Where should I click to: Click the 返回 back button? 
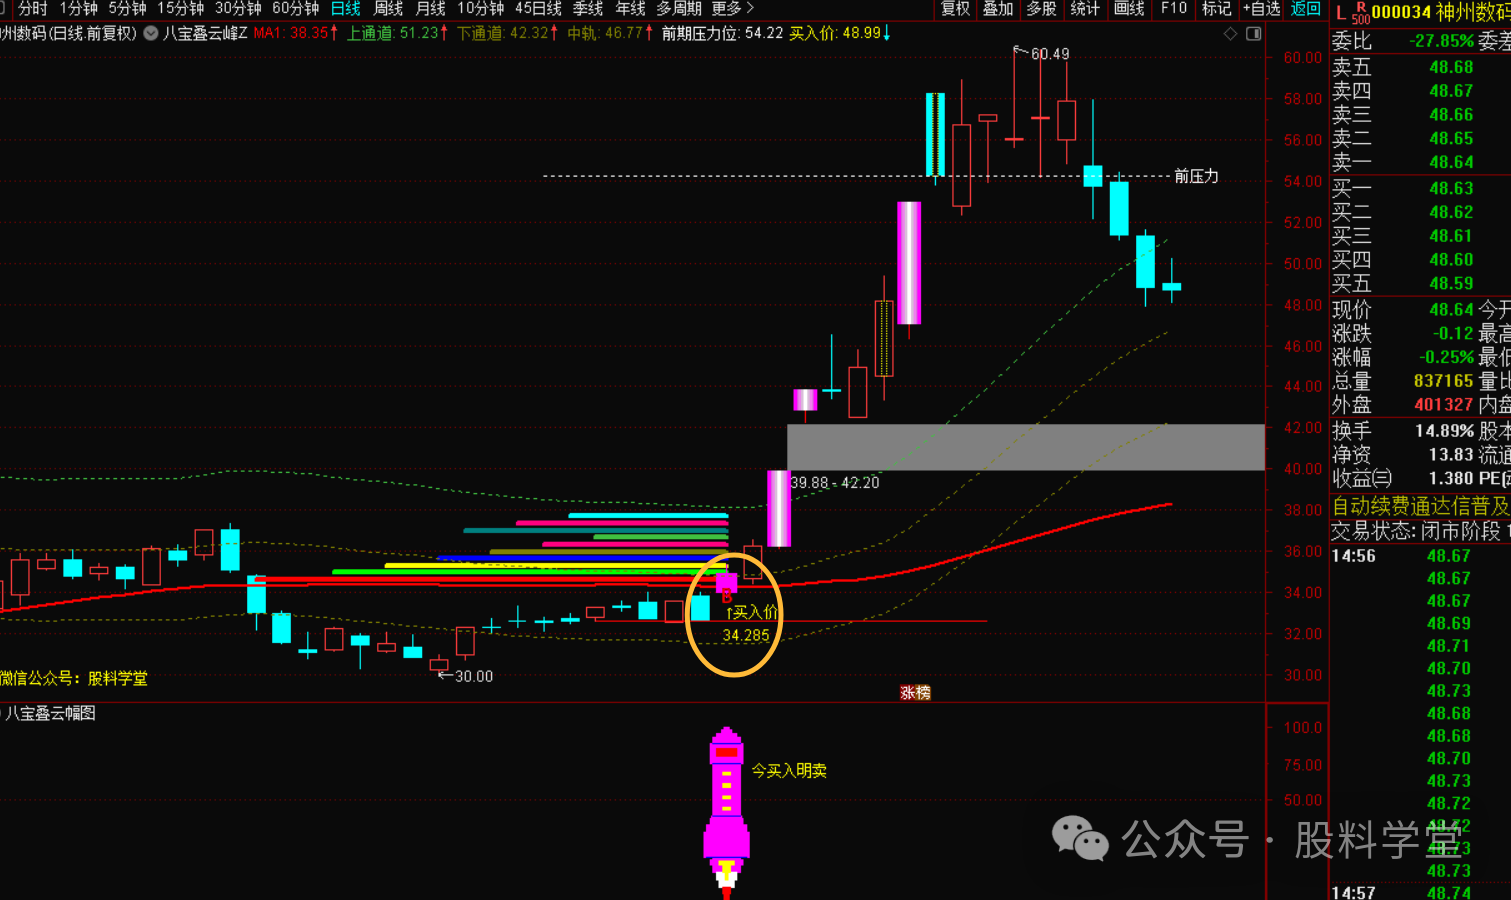click(1305, 9)
